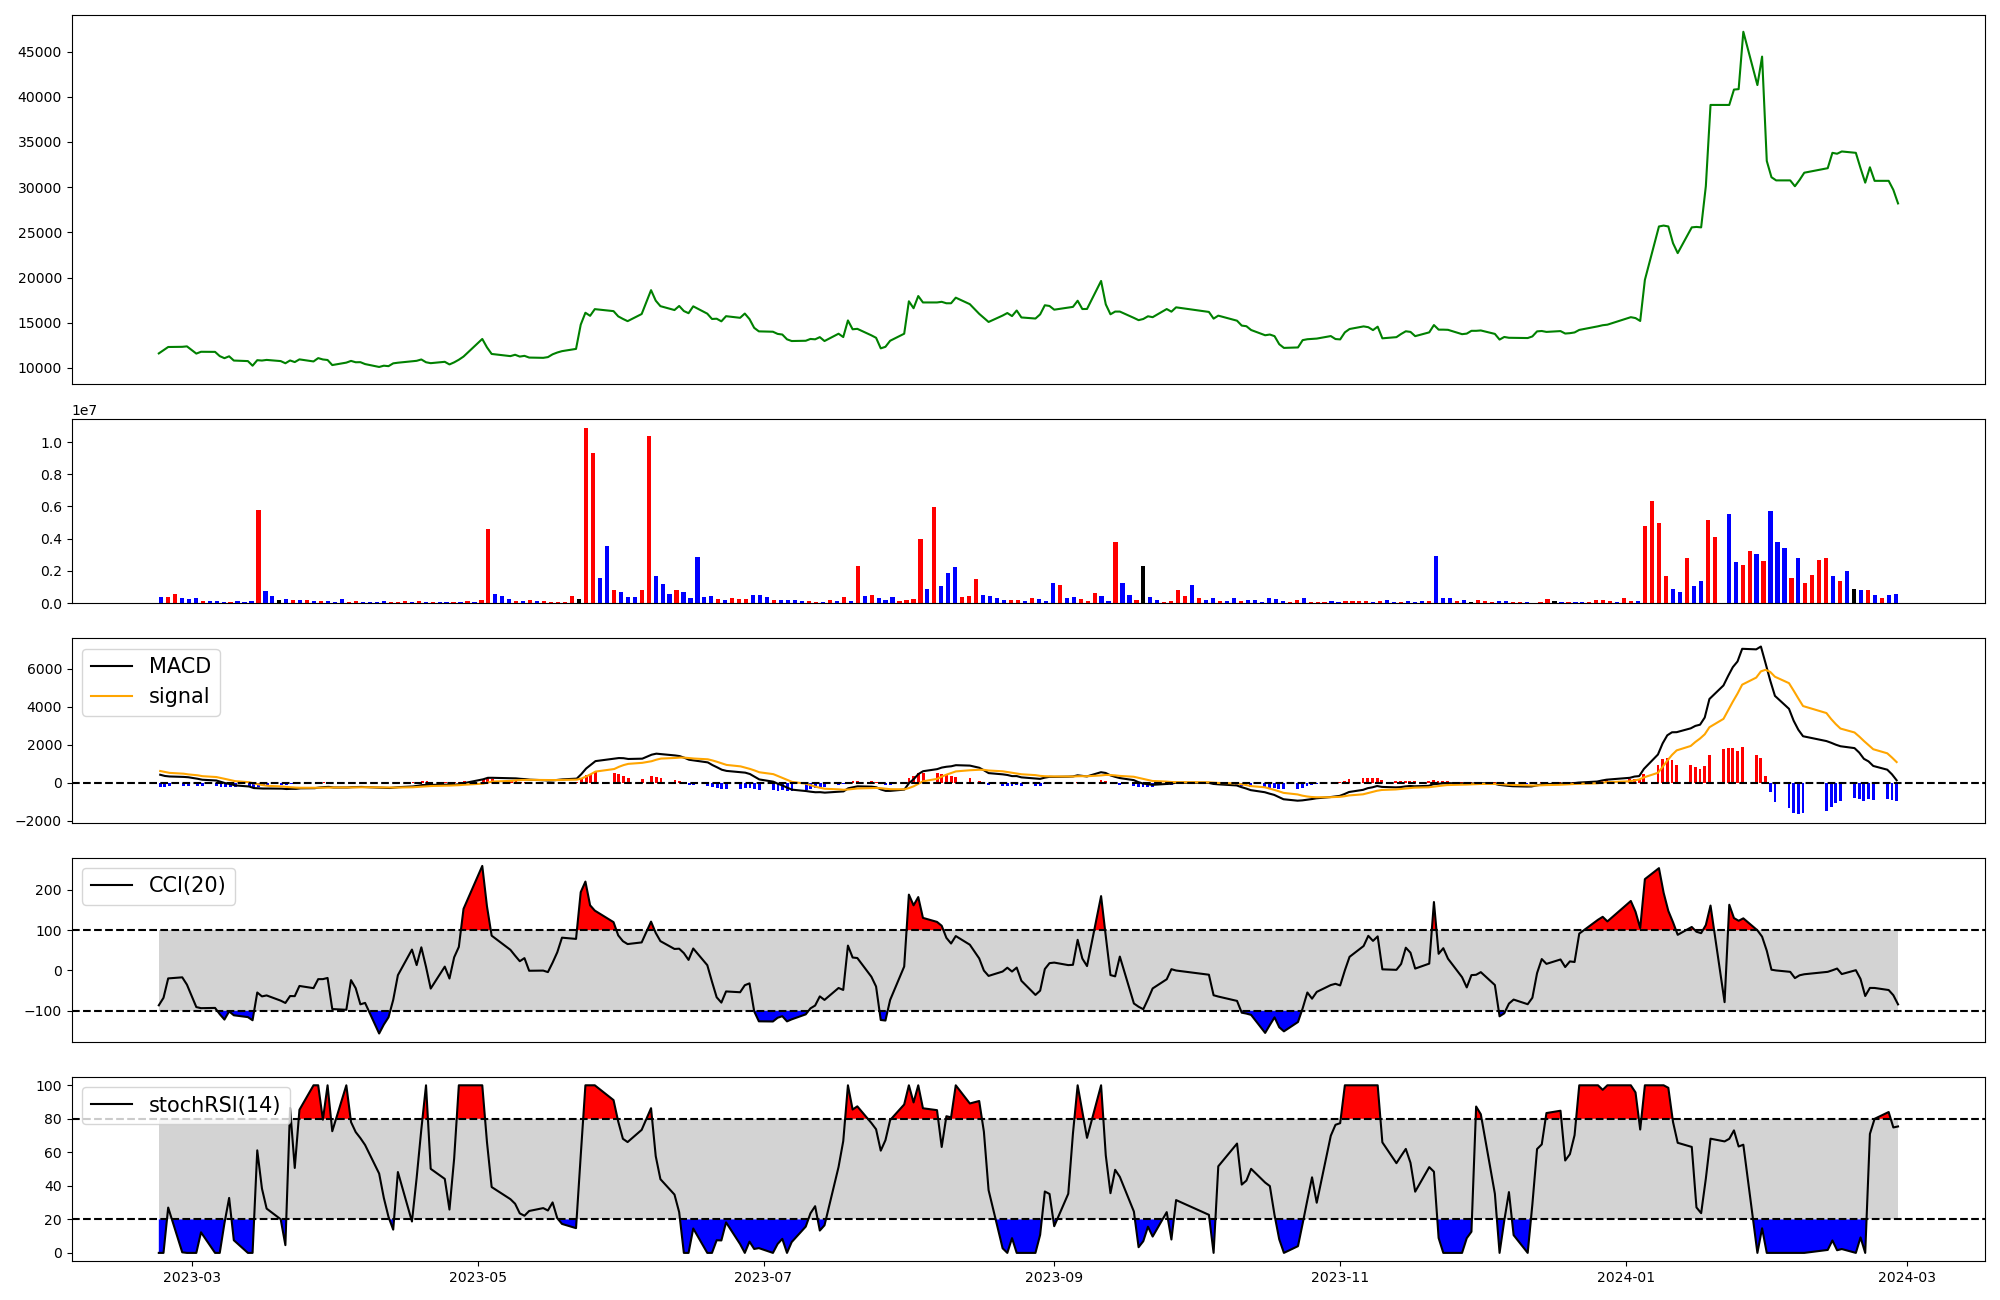The height and width of the screenshot is (1300, 2000).
Task: Click the 2023-09 date tick label
Action: pos(1054,1277)
